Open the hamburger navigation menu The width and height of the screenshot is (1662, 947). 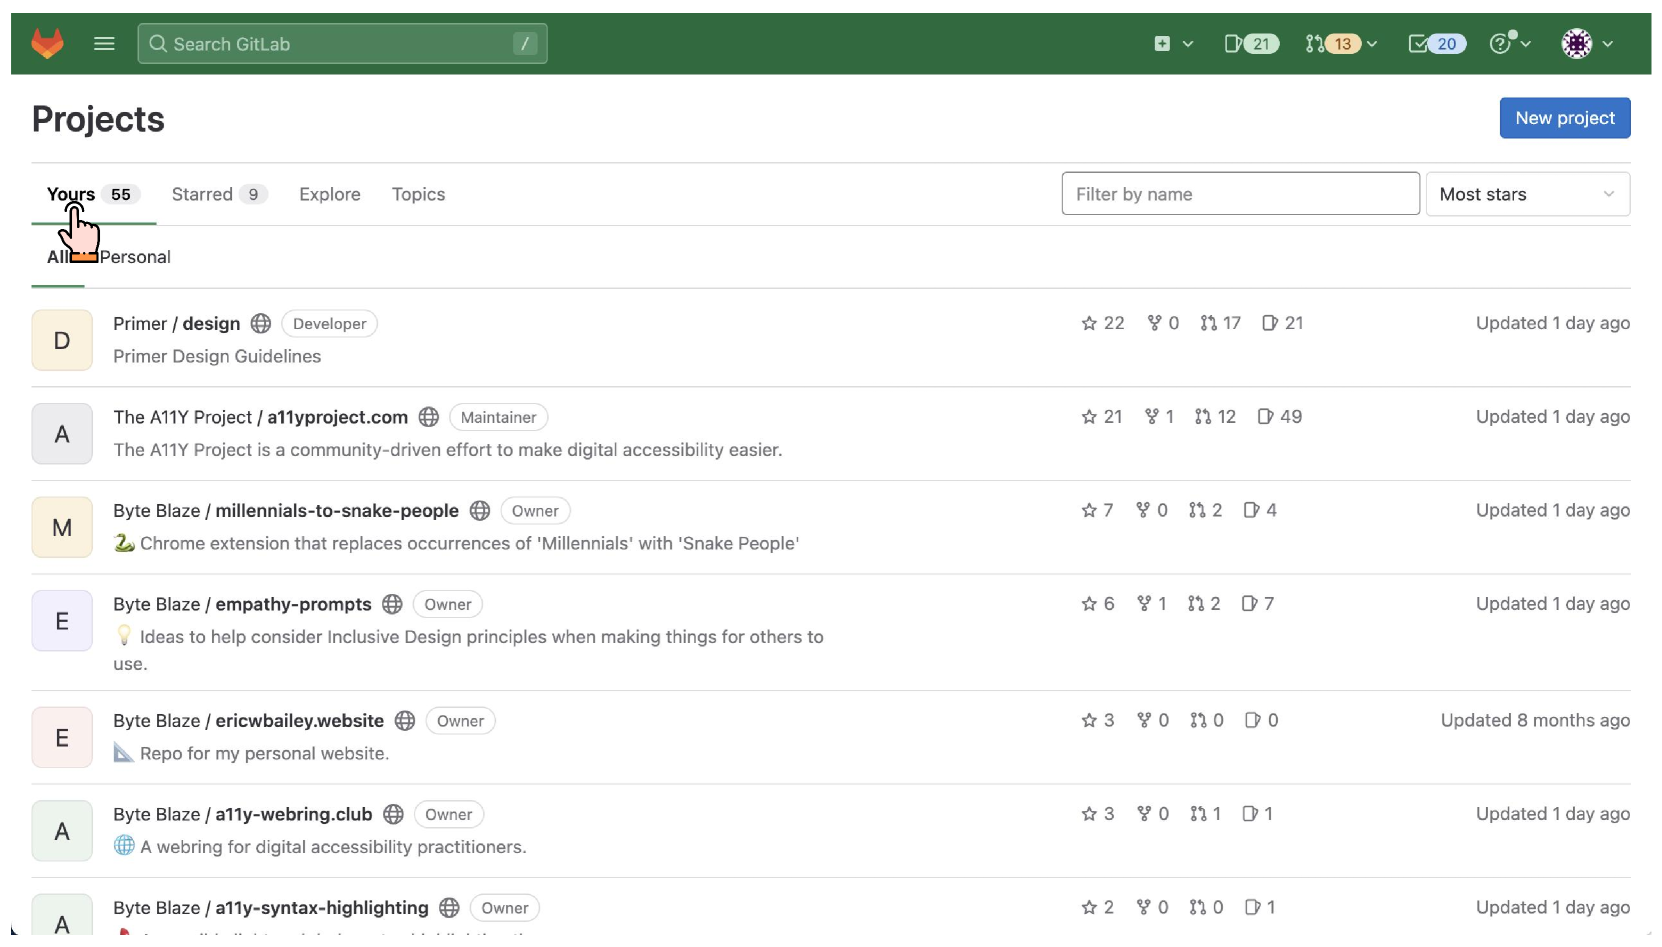pos(104,43)
